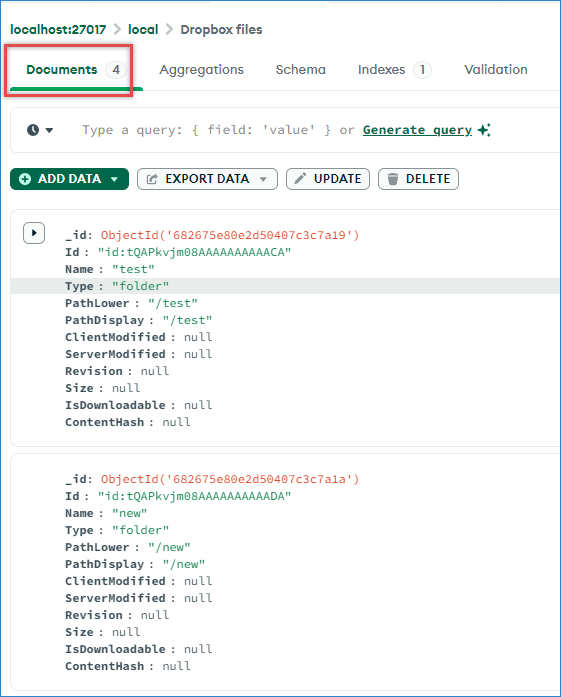Click breadcrumb chevron after localhost:27017
The height and width of the screenshot is (697, 561).
point(117,29)
